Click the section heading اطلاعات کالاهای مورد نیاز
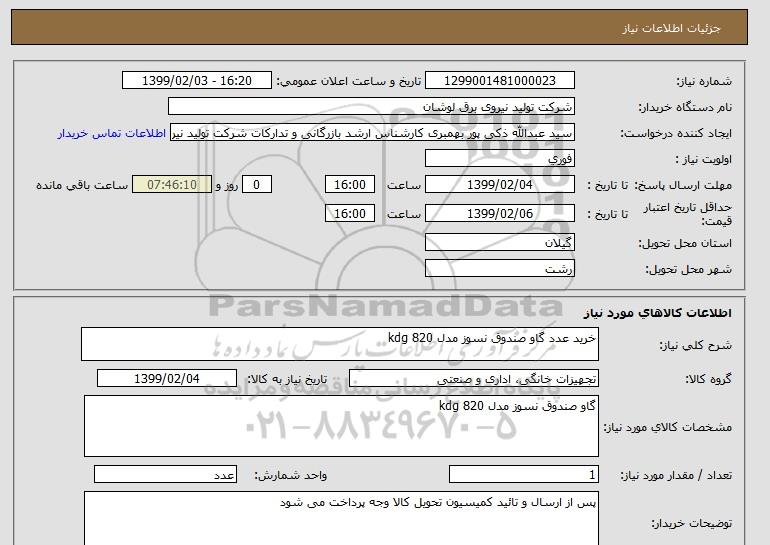 [658, 313]
